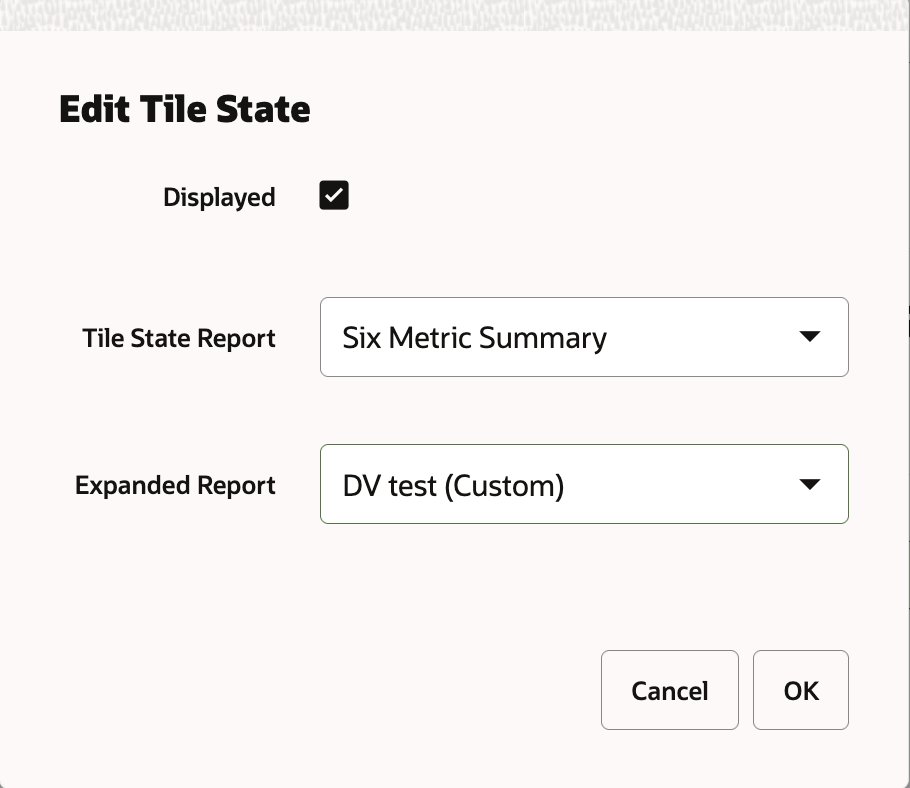The height and width of the screenshot is (788, 910).
Task: Click the Tile State Report label
Action: click(x=178, y=338)
